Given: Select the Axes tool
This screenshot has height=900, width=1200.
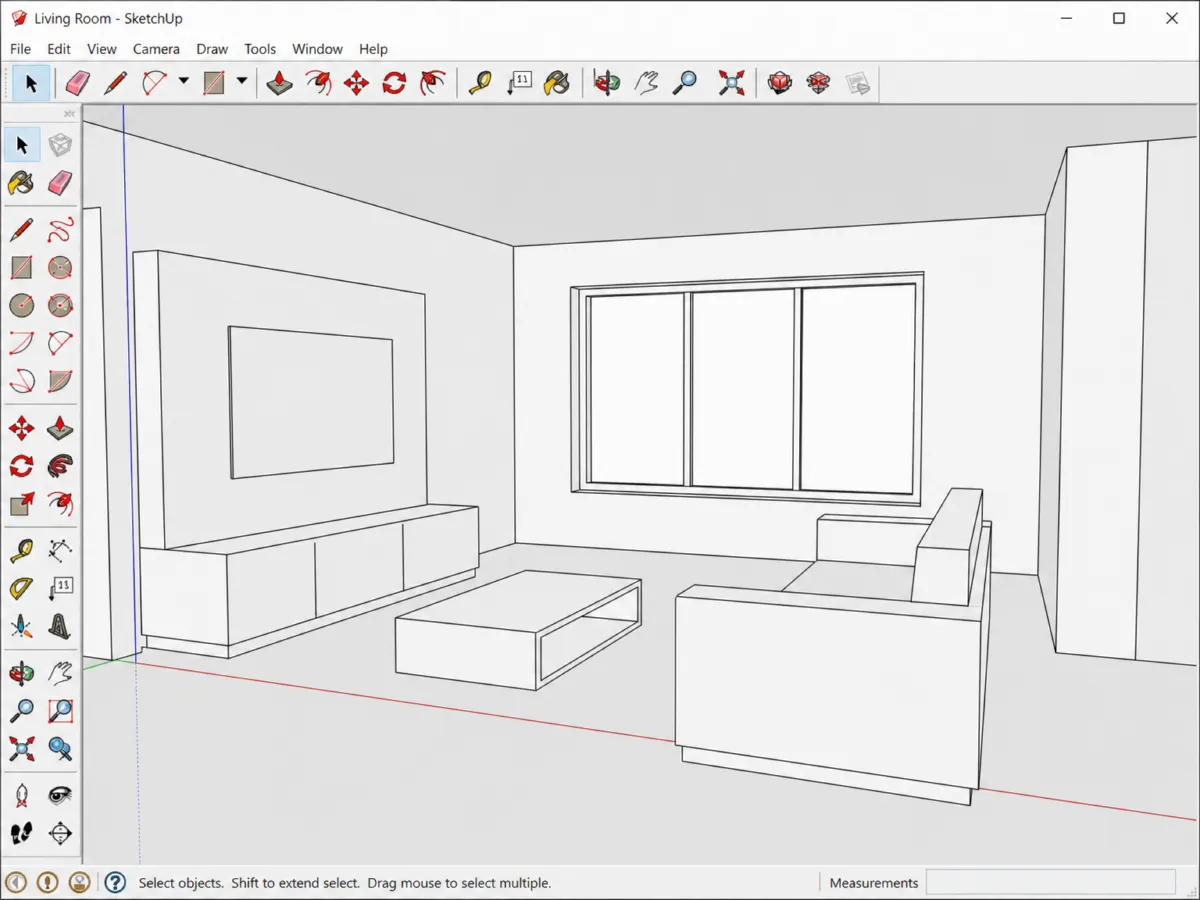Looking at the screenshot, I should click(21, 627).
